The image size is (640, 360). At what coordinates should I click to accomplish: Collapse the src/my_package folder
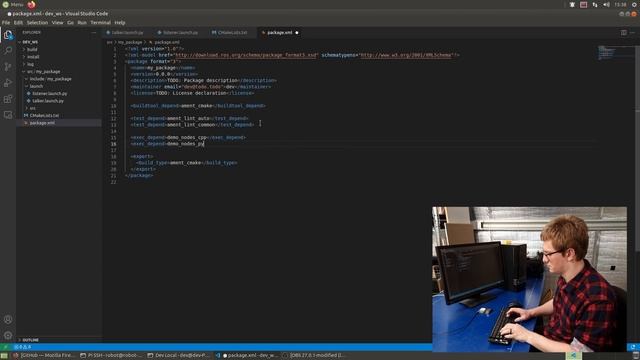[43, 71]
